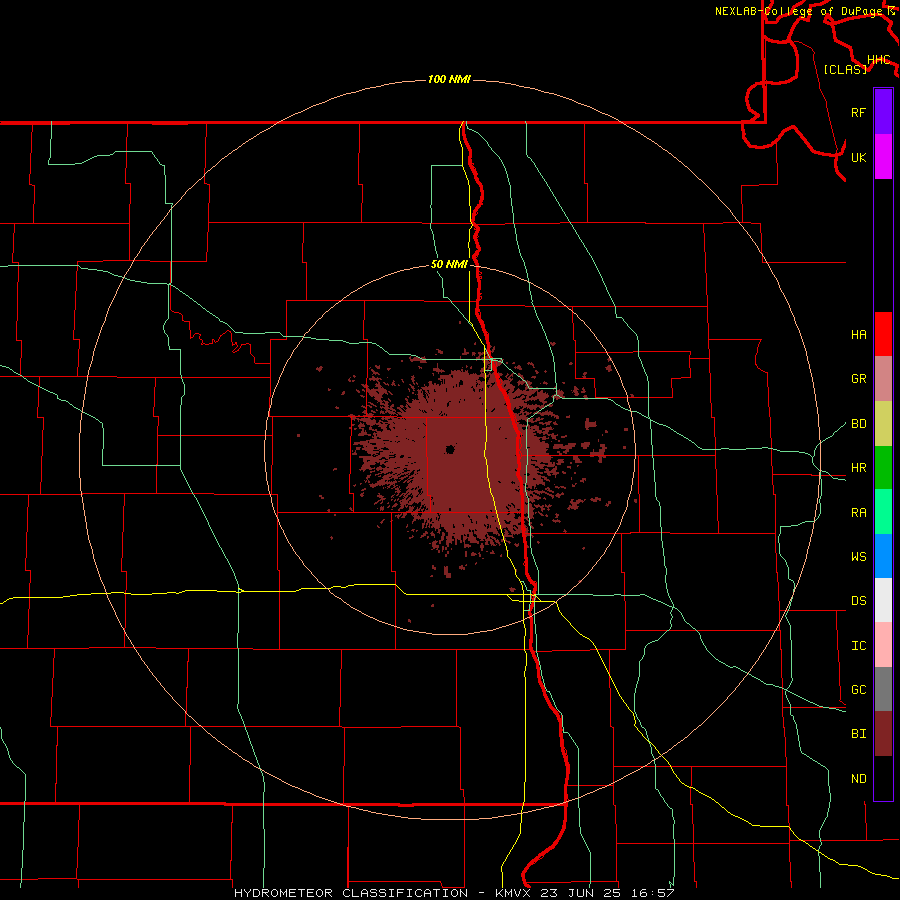Click the BD legend label

[x=858, y=424]
